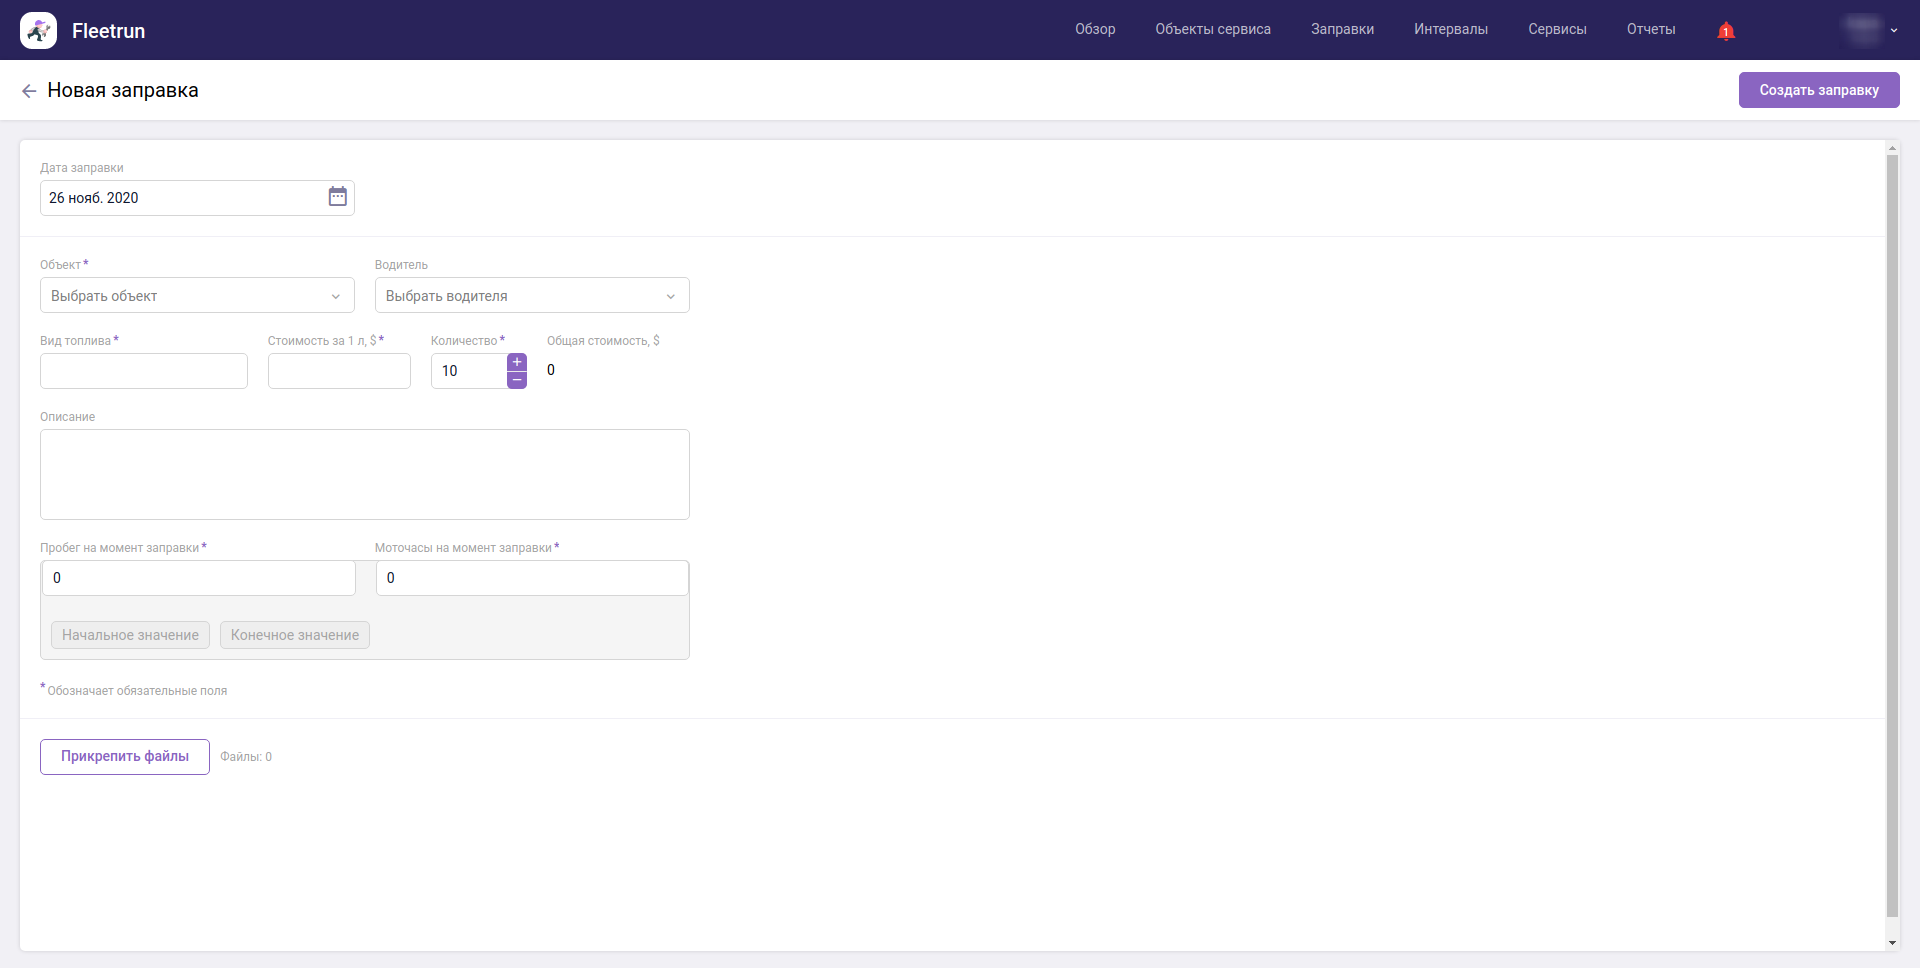
Task: Open the Обзор menu item
Action: pos(1095,30)
